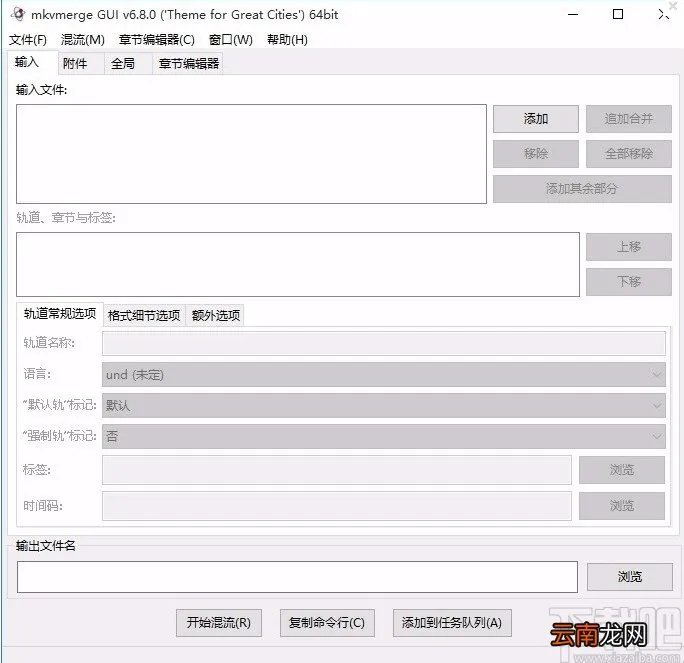The height and width of the screenshot is (663, 684).
Task: Click 浏览 button next to 时间码 field
Action: click(622, 506)
